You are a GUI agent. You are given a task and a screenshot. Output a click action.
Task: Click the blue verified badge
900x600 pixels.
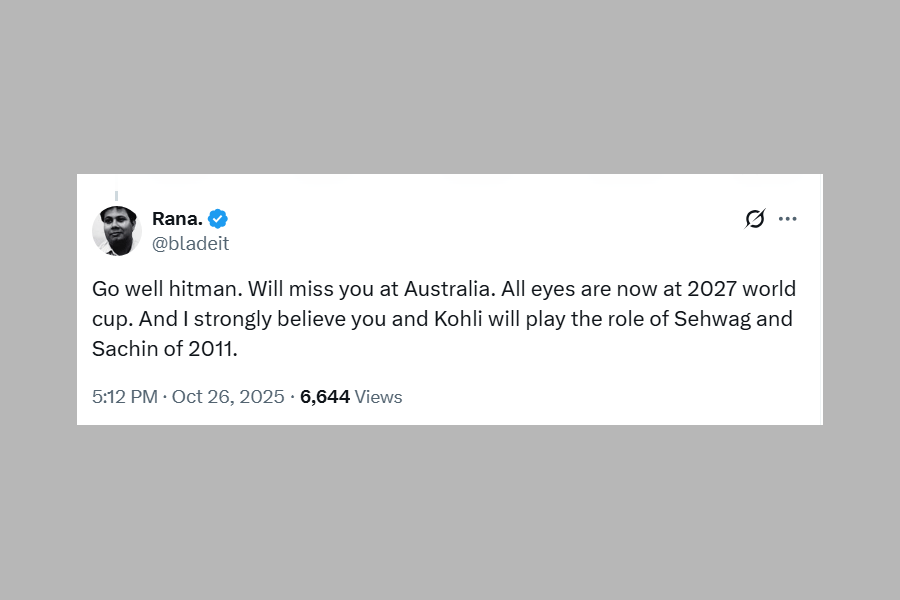click(218, 219)
